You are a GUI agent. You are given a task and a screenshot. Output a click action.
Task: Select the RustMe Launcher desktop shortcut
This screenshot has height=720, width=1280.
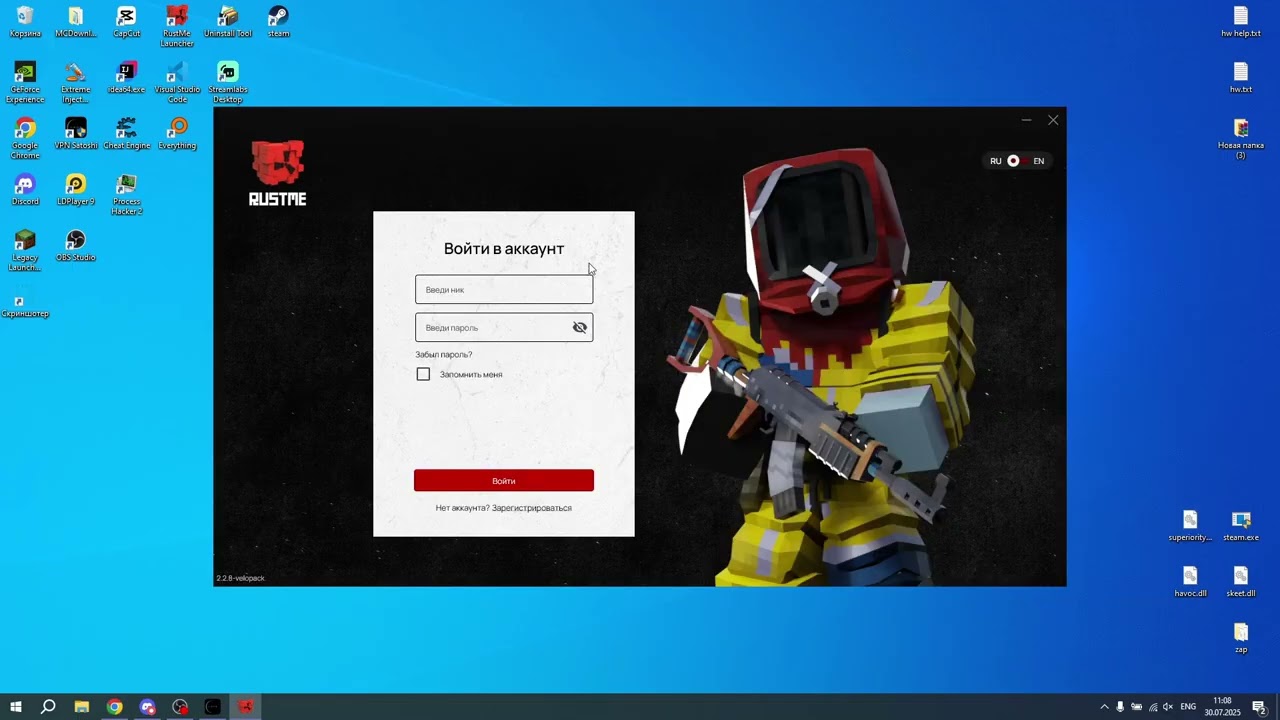click(177, 27)
